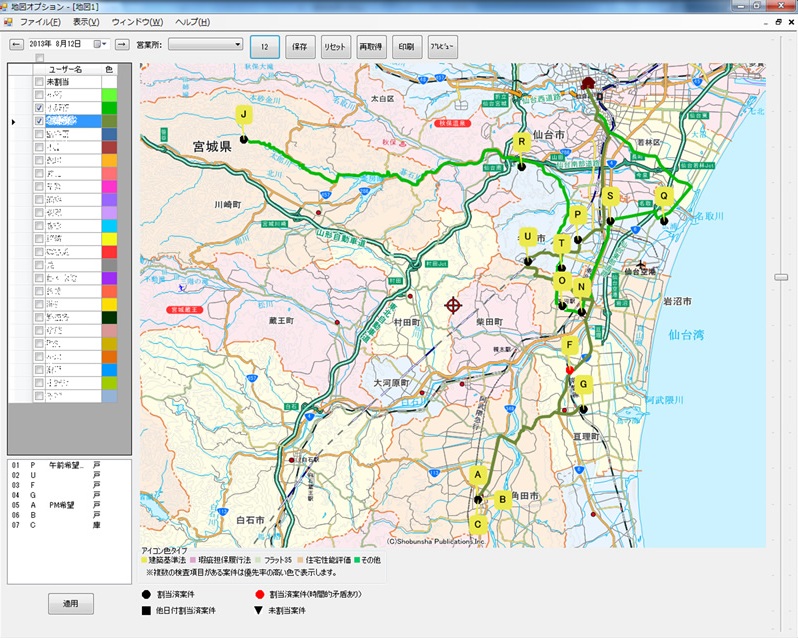Open the 表示(V) menu
798x638 pixels.
[86, 22]
